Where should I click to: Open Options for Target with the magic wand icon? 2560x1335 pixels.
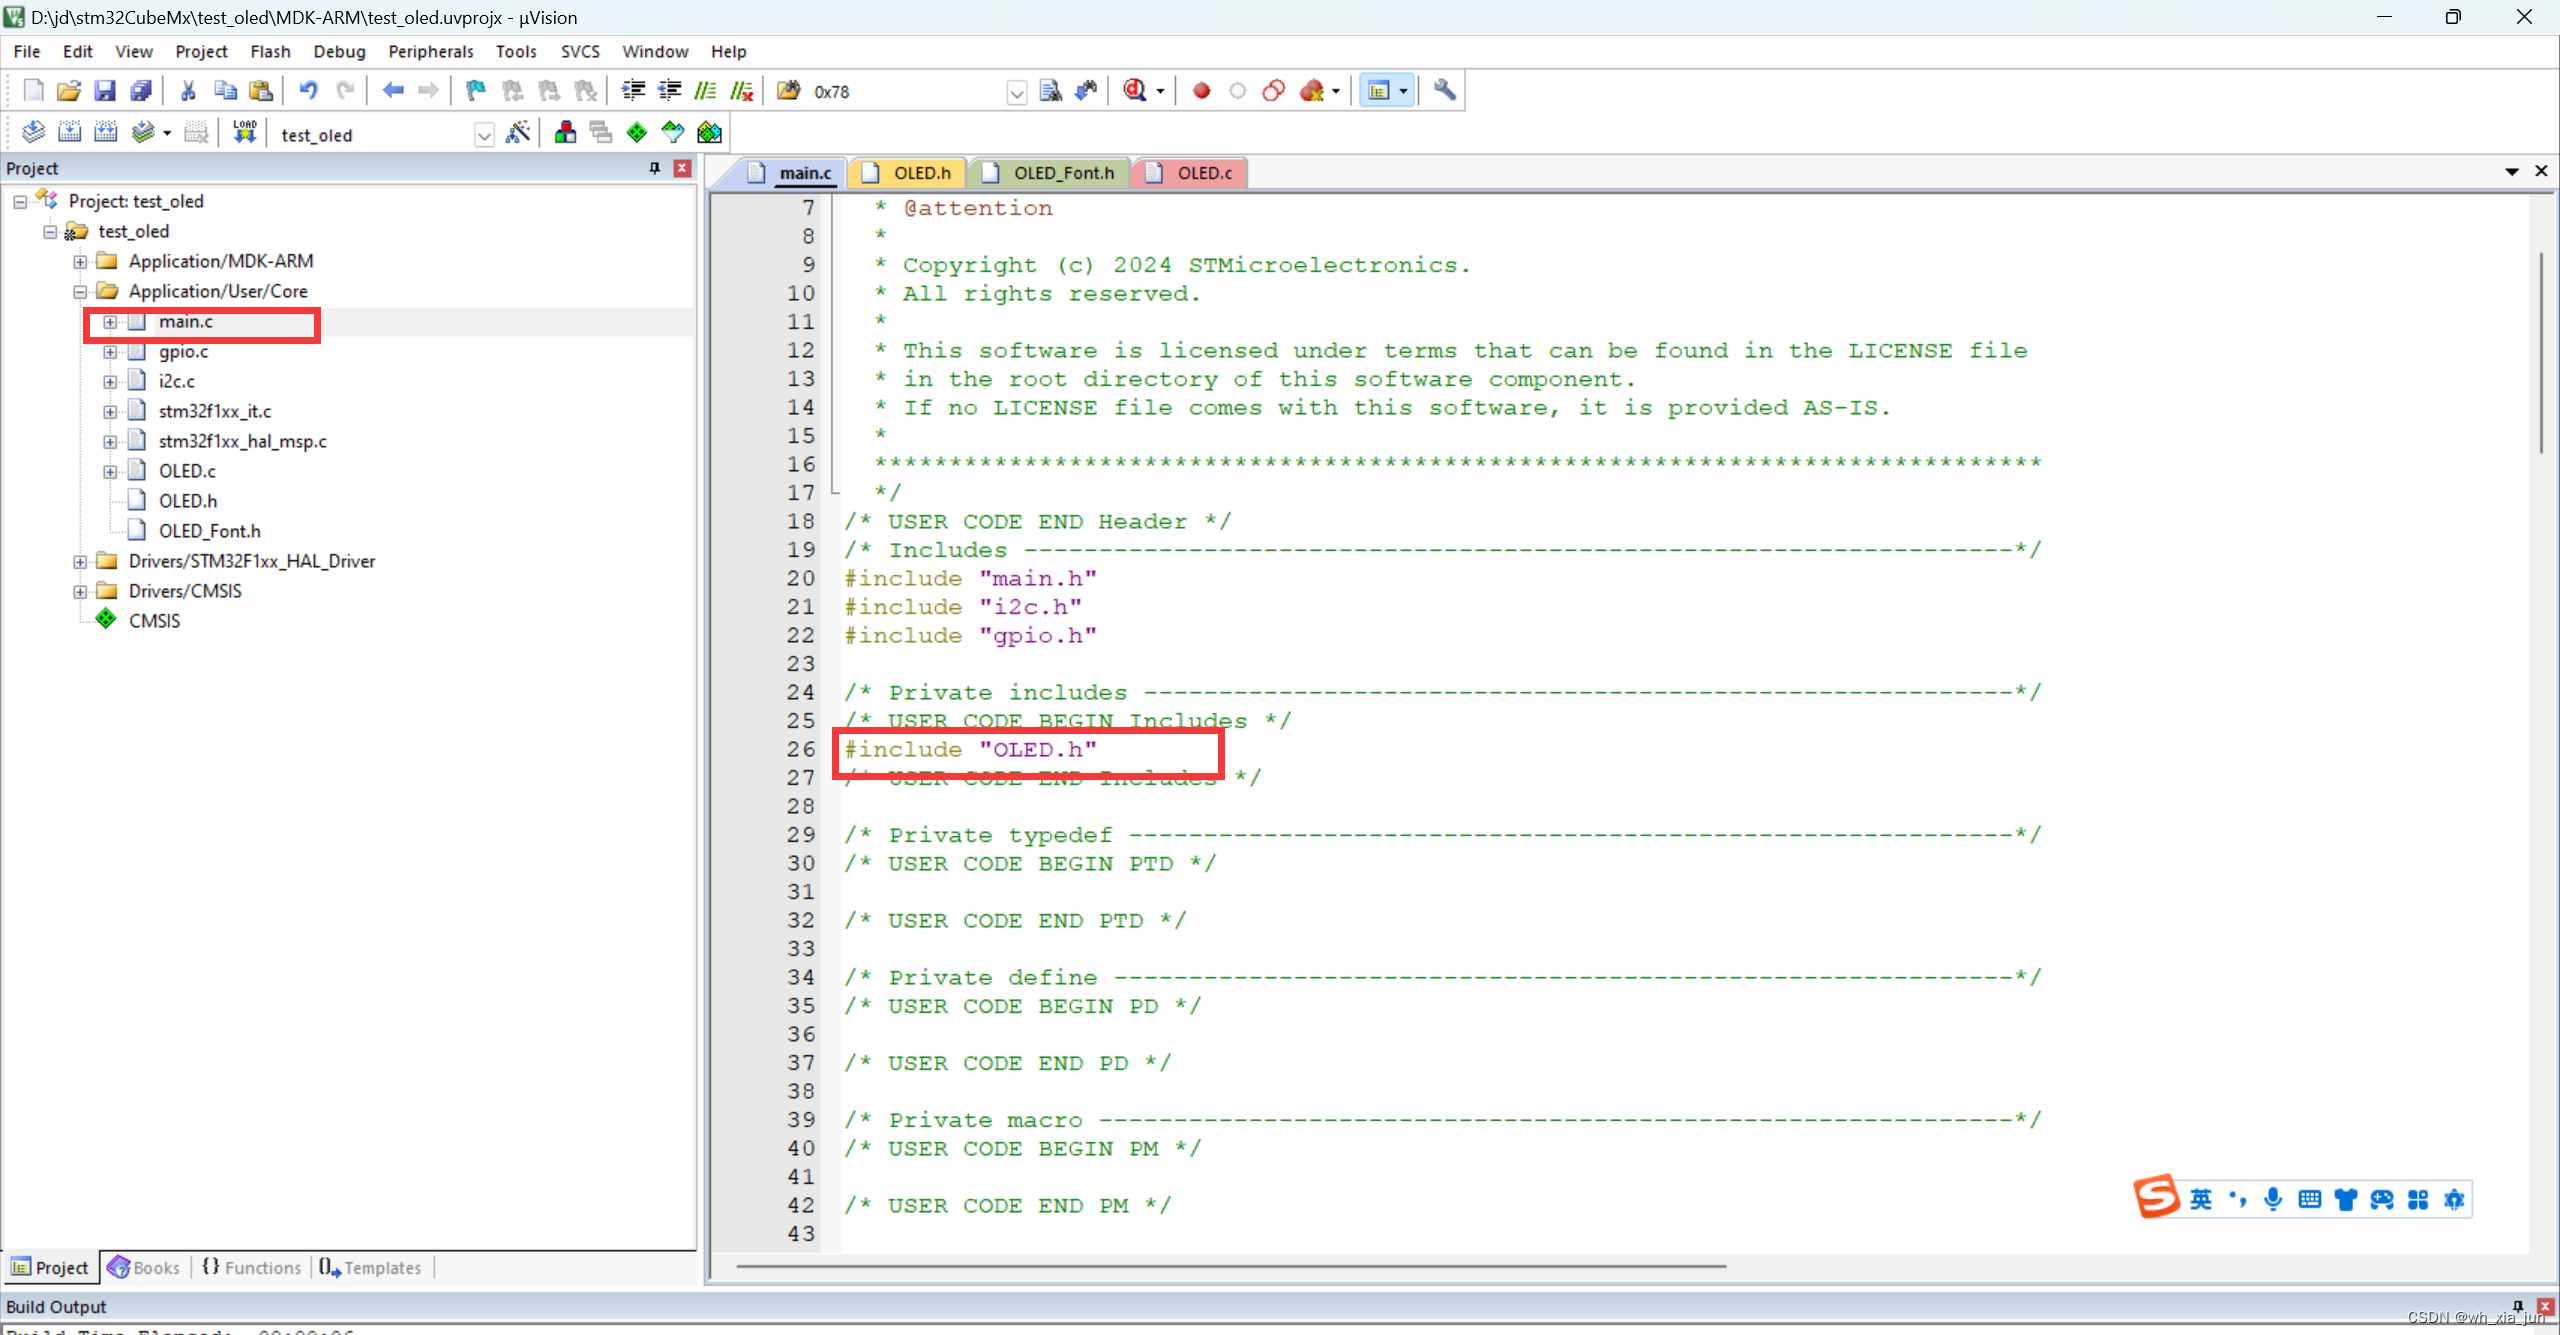(517, 131)
